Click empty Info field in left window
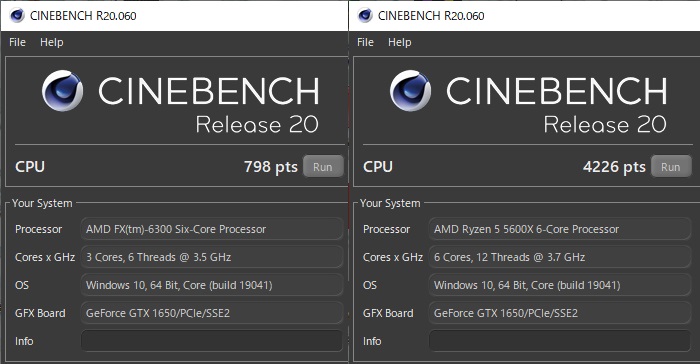 pyautogui.click(x=212, y=341)
